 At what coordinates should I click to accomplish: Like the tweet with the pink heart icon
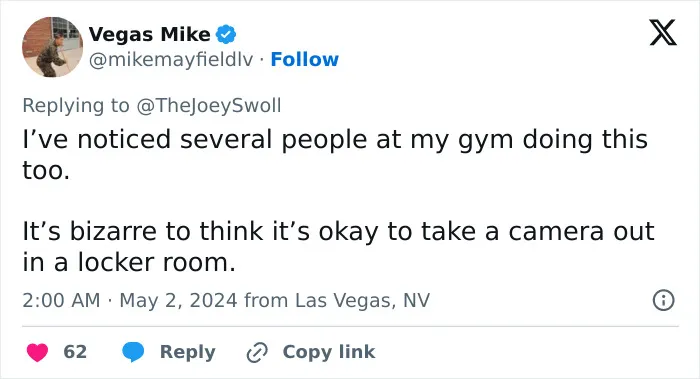(x=38, y=352)
